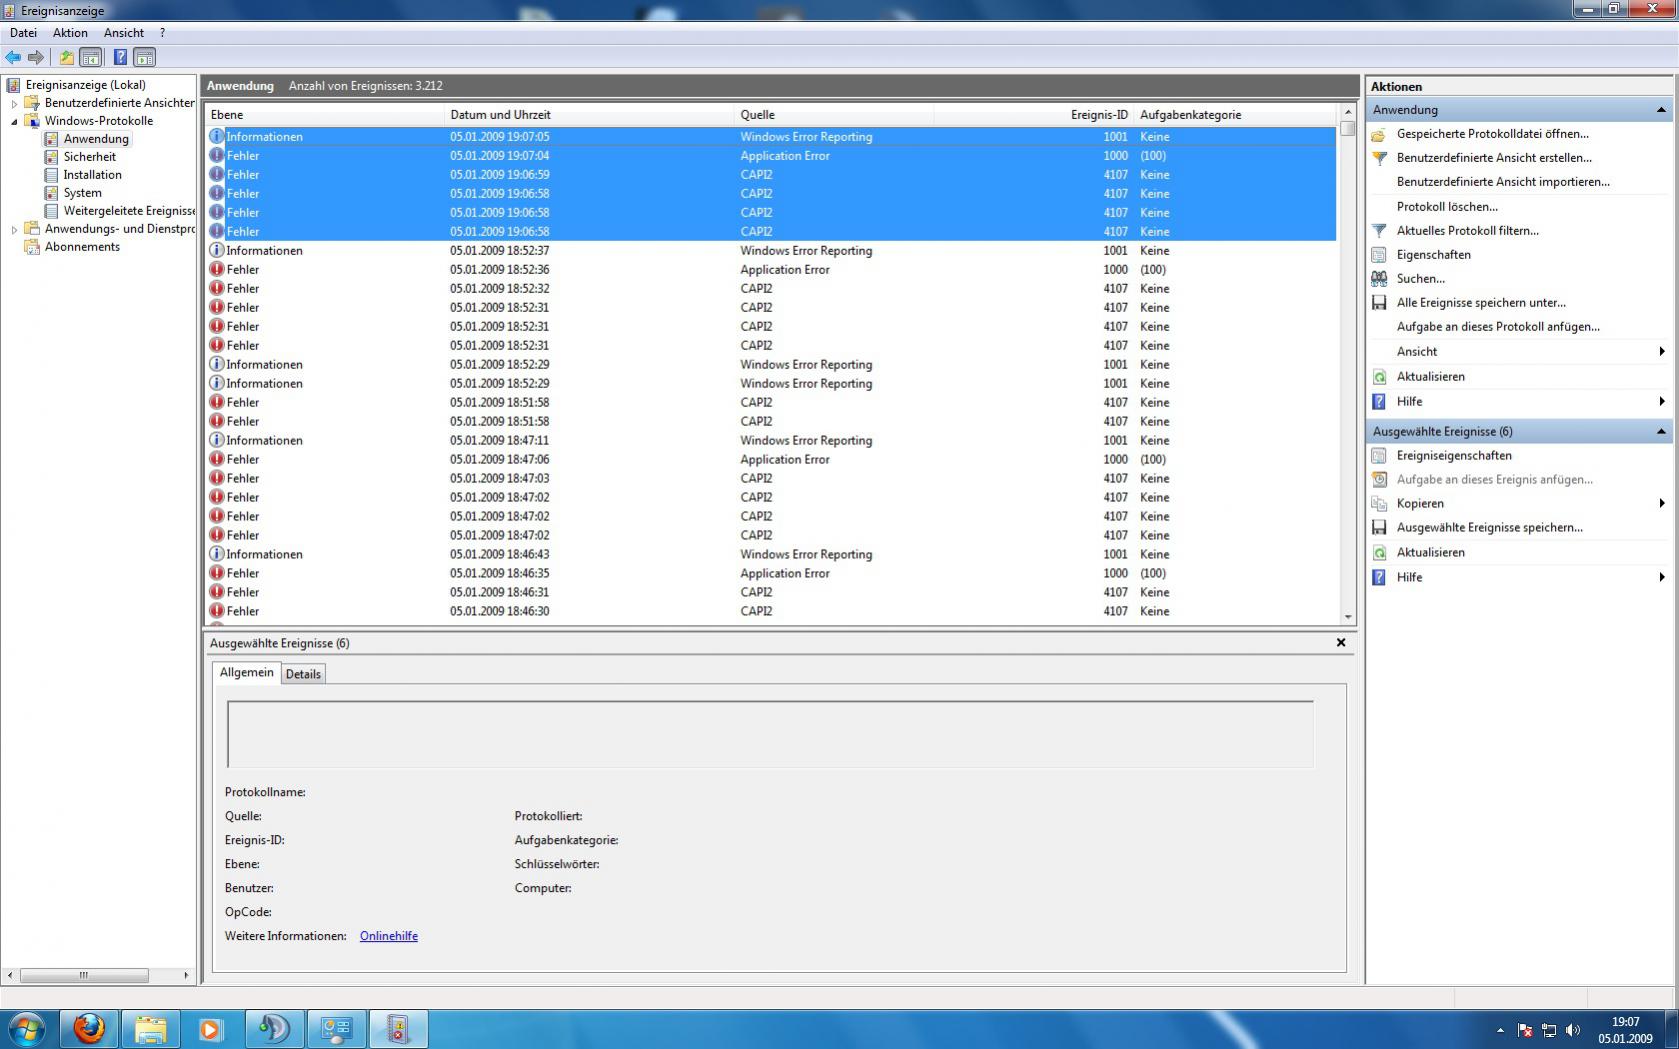1679x1049 pixels.
Task: Open the '?' help menu
Action: tap(162, 33)
